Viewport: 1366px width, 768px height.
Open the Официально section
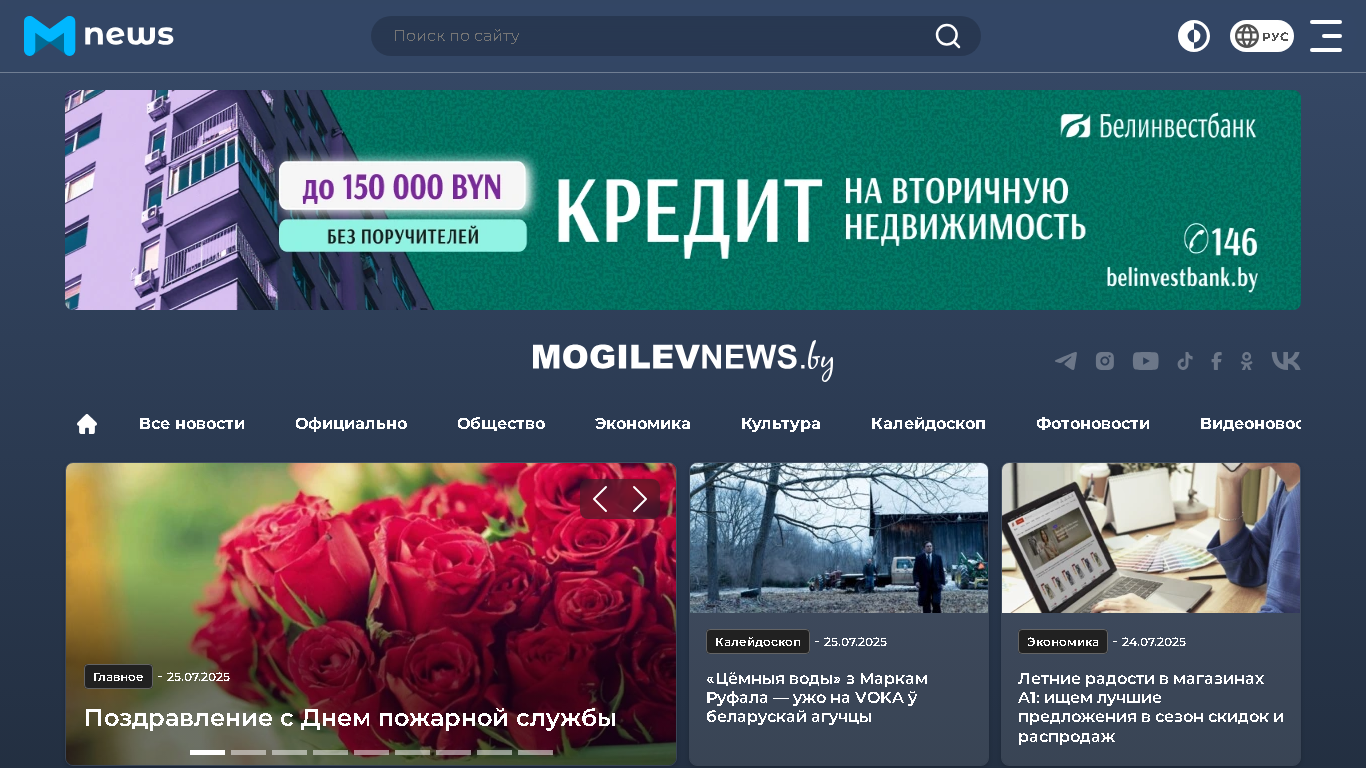351,424
